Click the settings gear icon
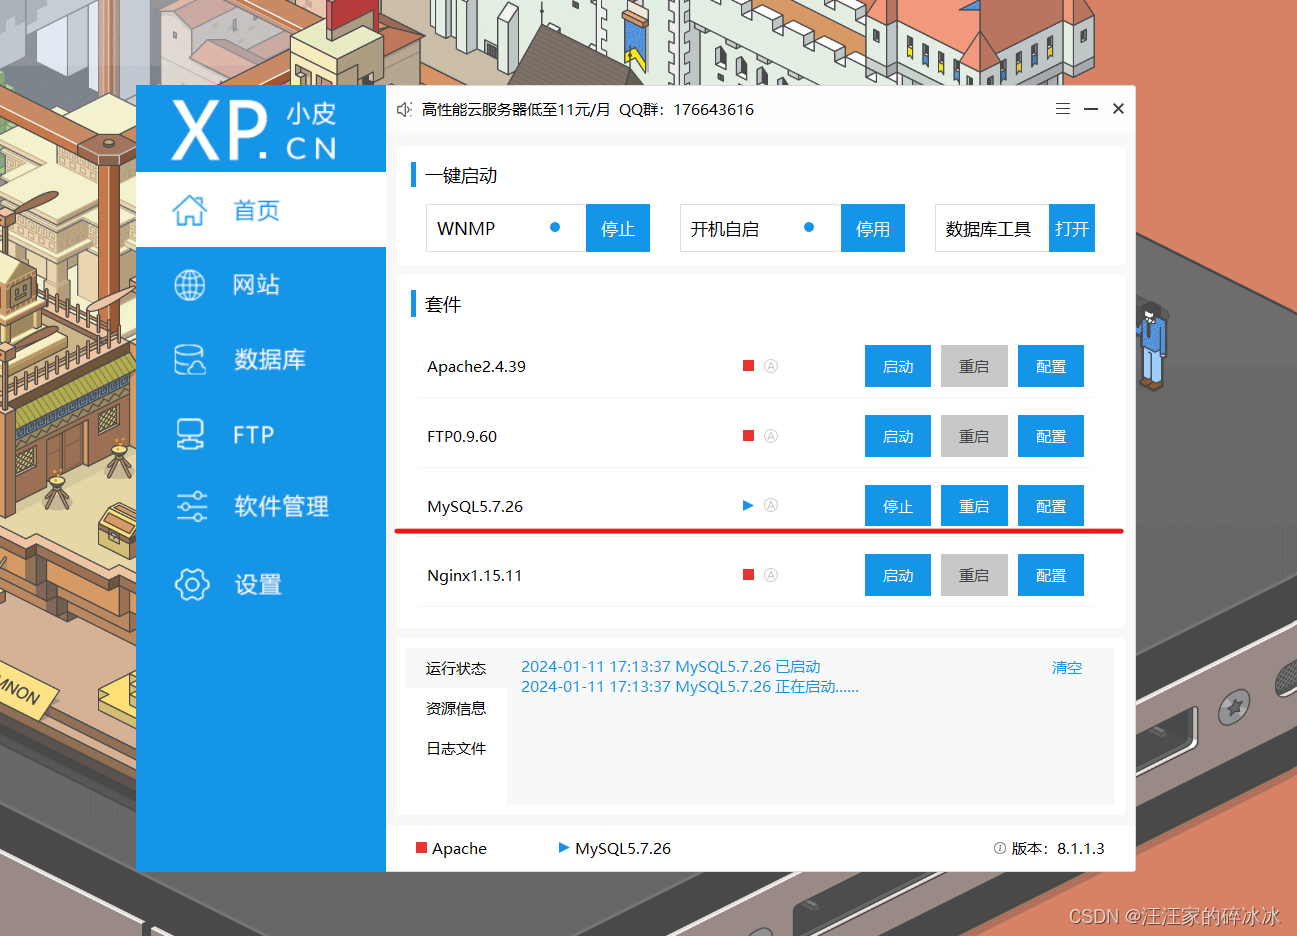This screenshot has height=936, width=1297. tap(192, 584)
